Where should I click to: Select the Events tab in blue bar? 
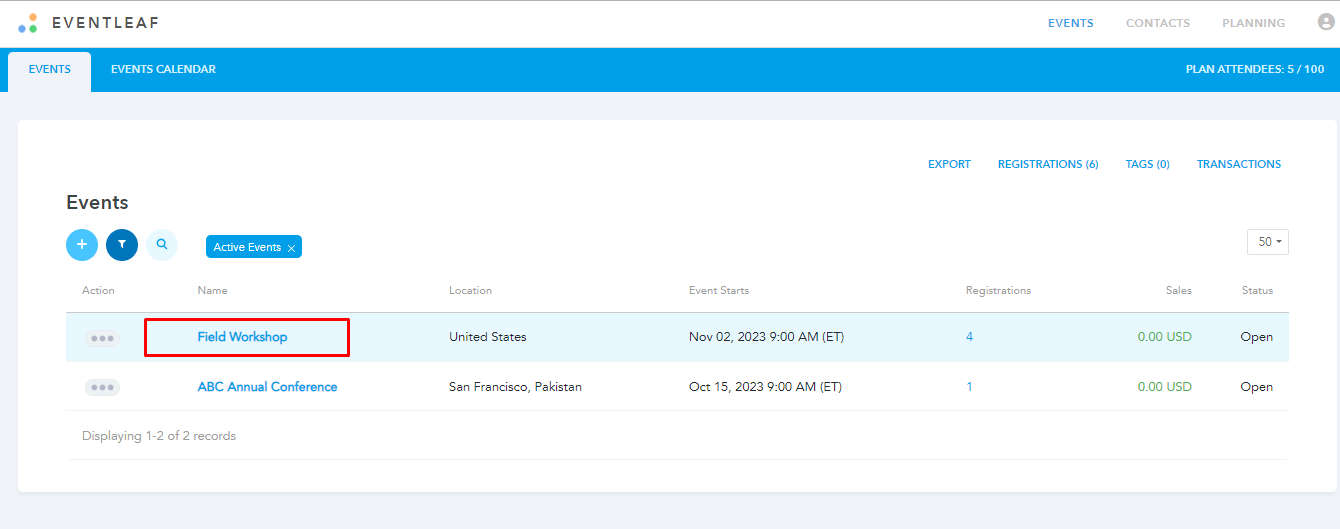click(x=50, y=71)
